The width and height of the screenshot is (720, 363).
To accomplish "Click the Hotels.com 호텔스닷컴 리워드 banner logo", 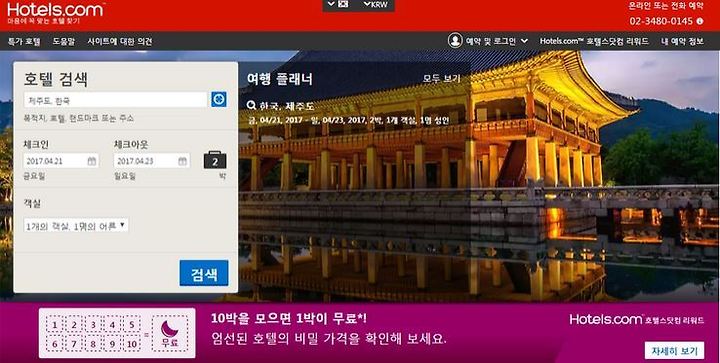I will coord(636,319).
